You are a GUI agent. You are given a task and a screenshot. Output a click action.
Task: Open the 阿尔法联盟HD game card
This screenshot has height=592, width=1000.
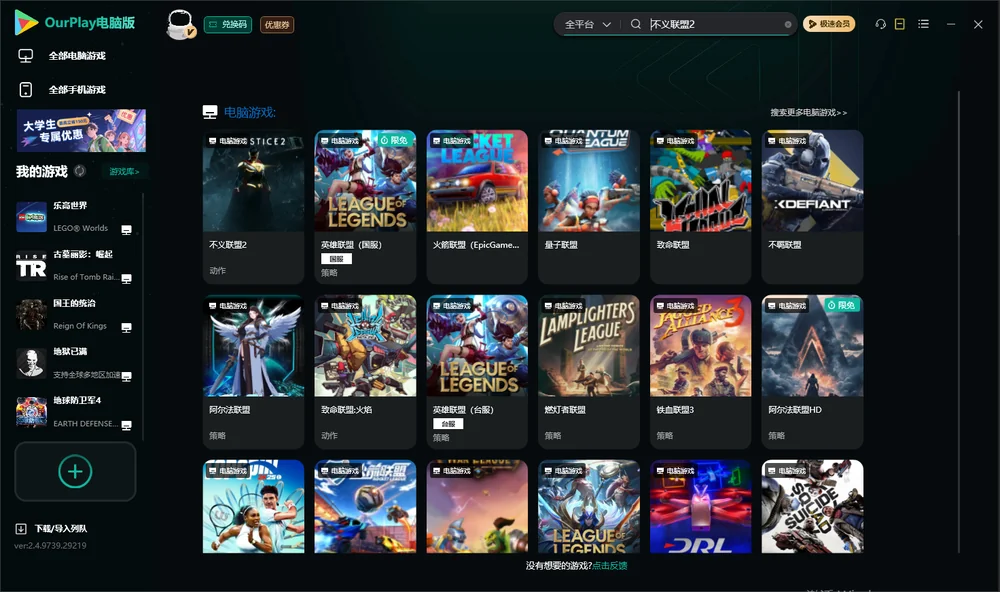[812, 372]
